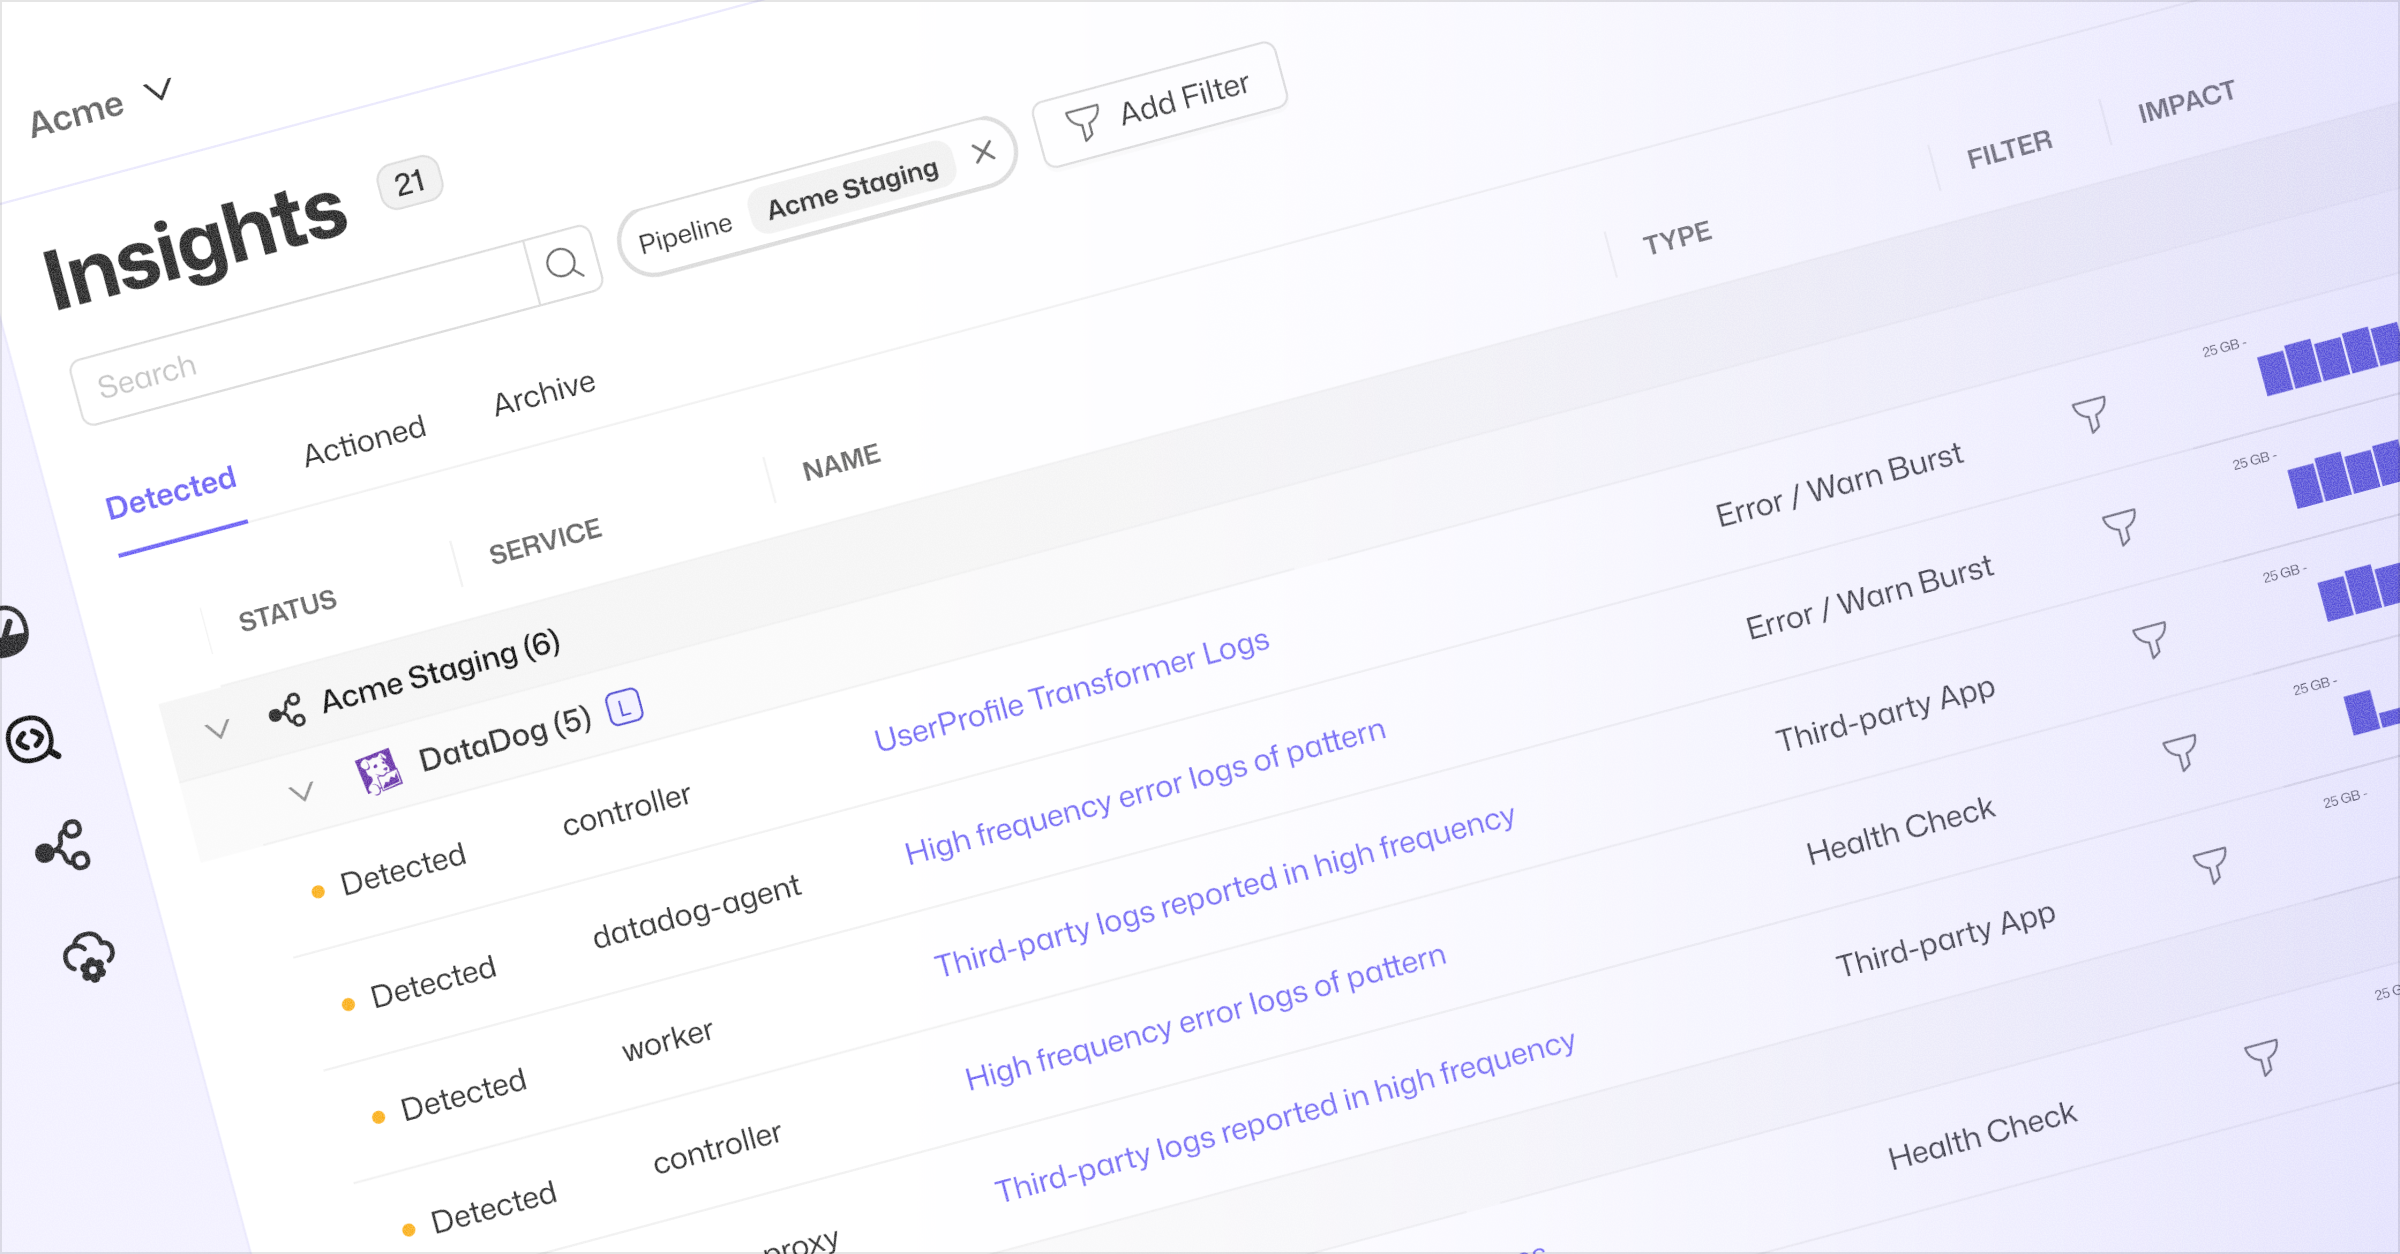Click Detected status in first controller row
The height and width of the screenshot is (1254, 2400).
tap(403, 869)
